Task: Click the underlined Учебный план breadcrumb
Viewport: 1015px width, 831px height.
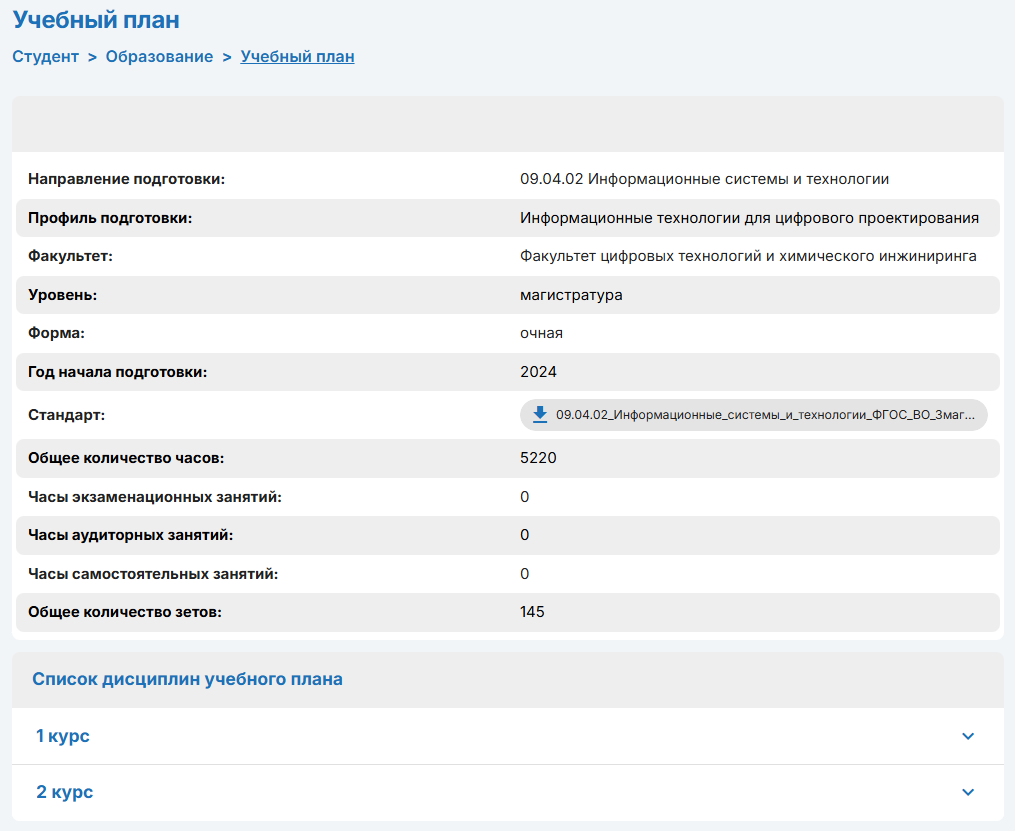Action: pos(297,57)
